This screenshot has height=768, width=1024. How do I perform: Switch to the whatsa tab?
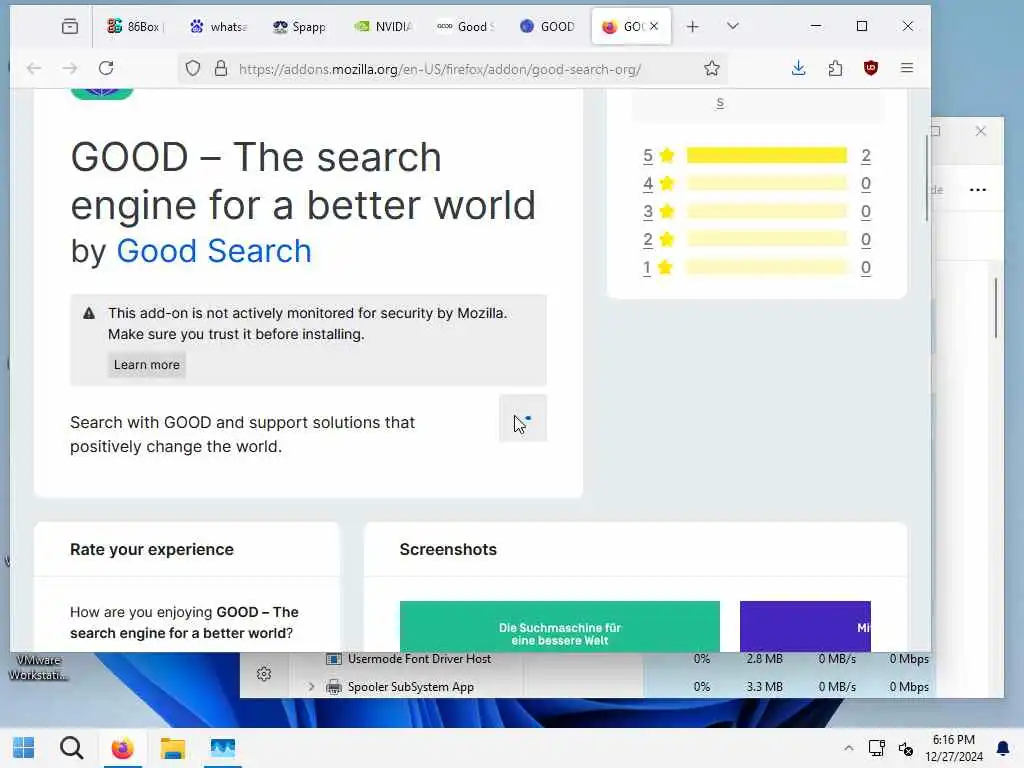click(219, 27)
